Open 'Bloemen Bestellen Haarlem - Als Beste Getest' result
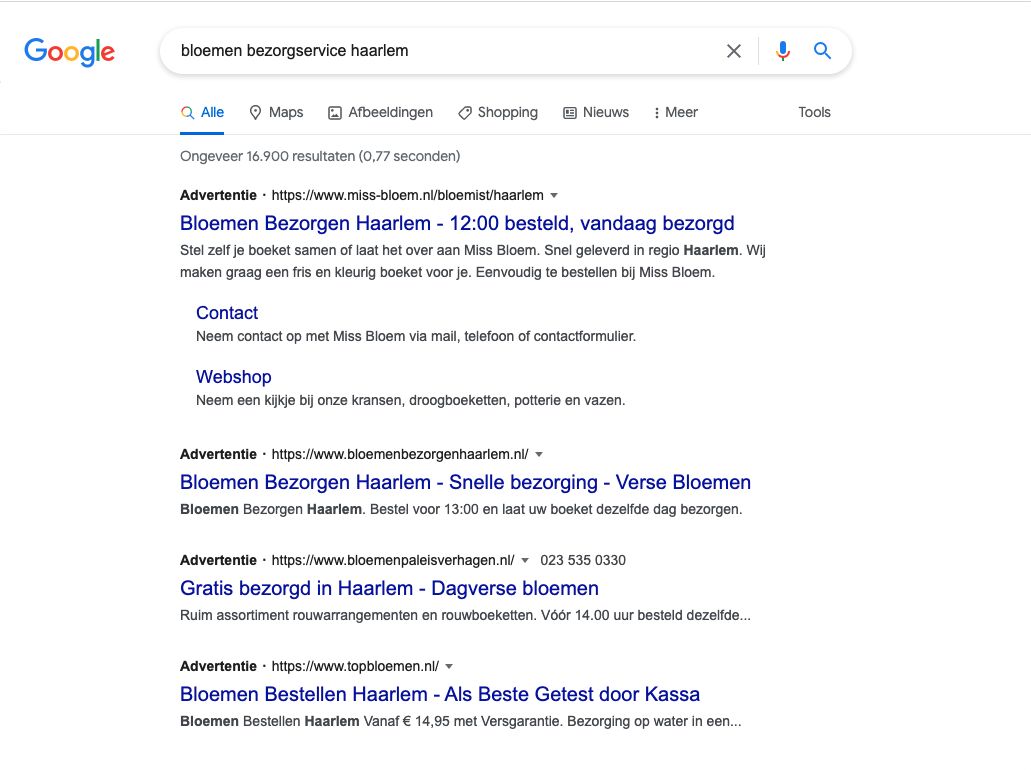 pyautogui.click(x=440, y=694)
